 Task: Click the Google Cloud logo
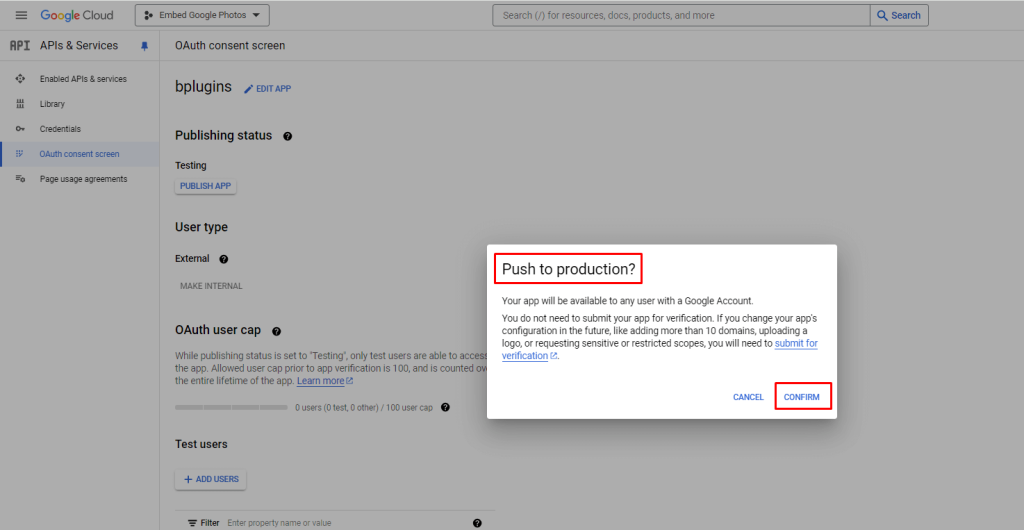pyautogui.click(x=76, y=15)
